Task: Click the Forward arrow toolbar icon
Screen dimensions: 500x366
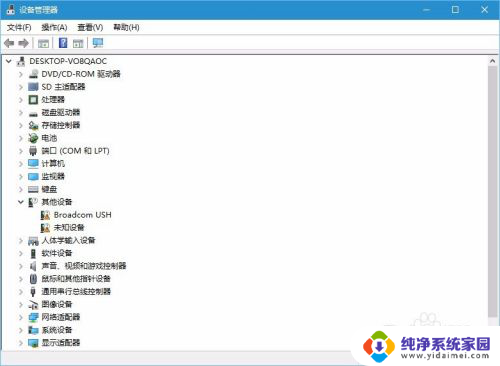Action: (23, 43)
